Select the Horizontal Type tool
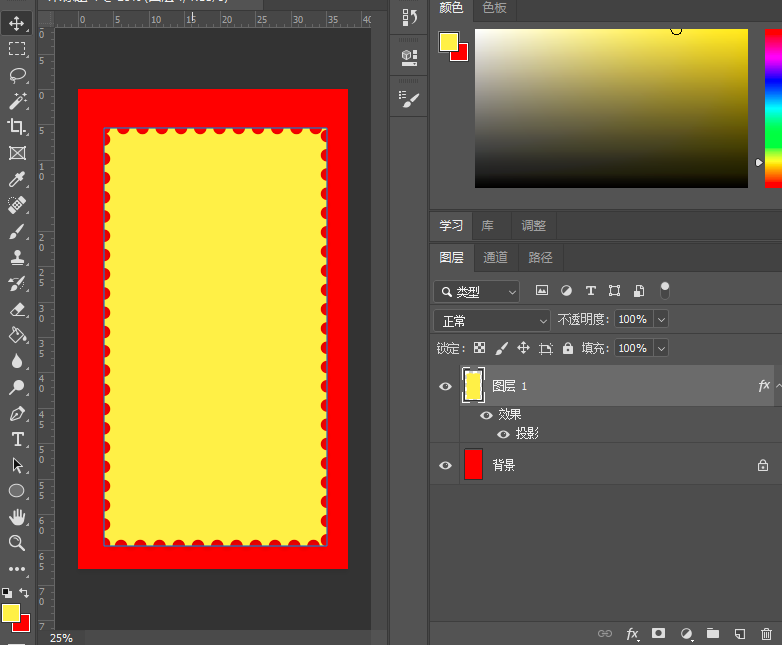This screenshot has height=645, width=782. pyautogui.click(x=17, y=439)
